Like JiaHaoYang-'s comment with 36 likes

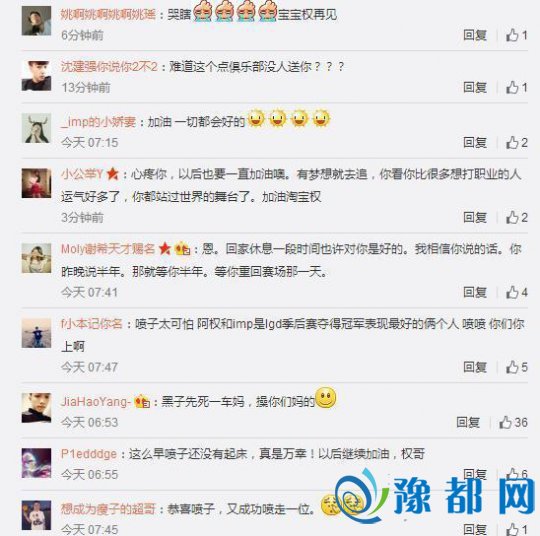click(x=513, y=422)
